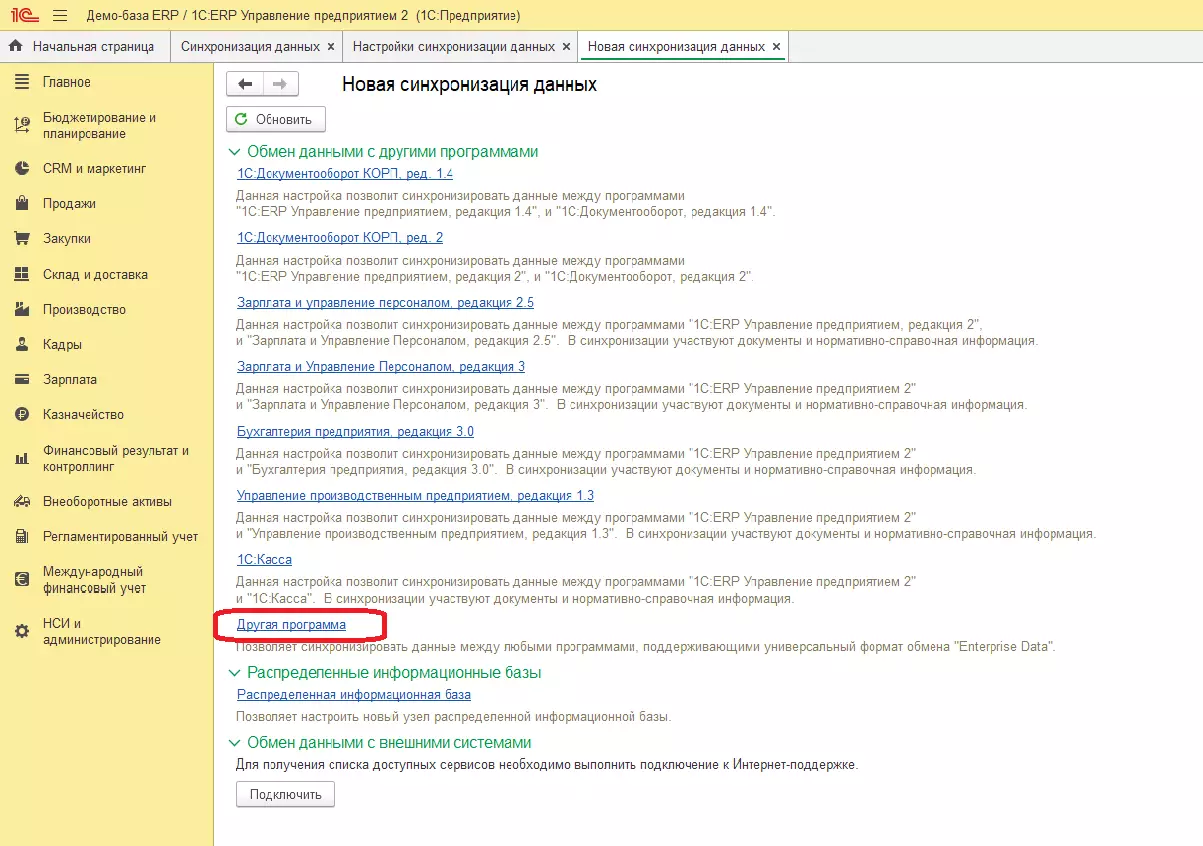Close the Настройки синхронизации данных tab
Screen dimensions: 1203x846
[566, 47]
